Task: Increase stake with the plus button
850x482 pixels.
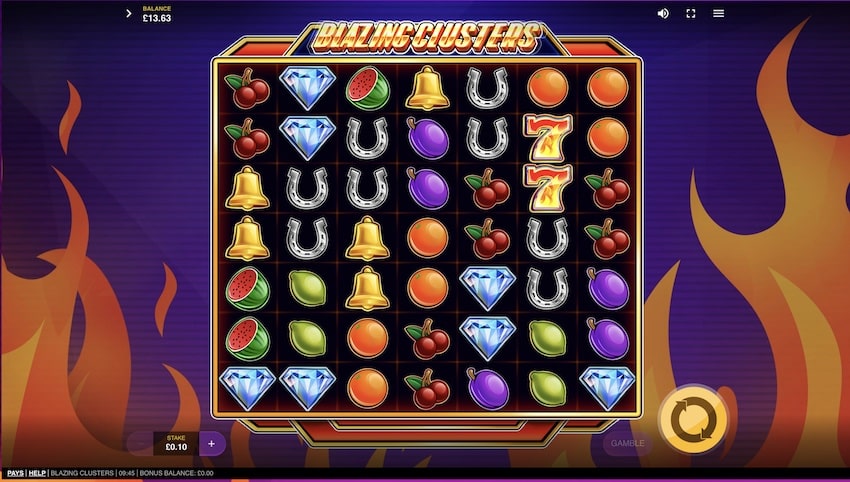Action: (211, 444)
